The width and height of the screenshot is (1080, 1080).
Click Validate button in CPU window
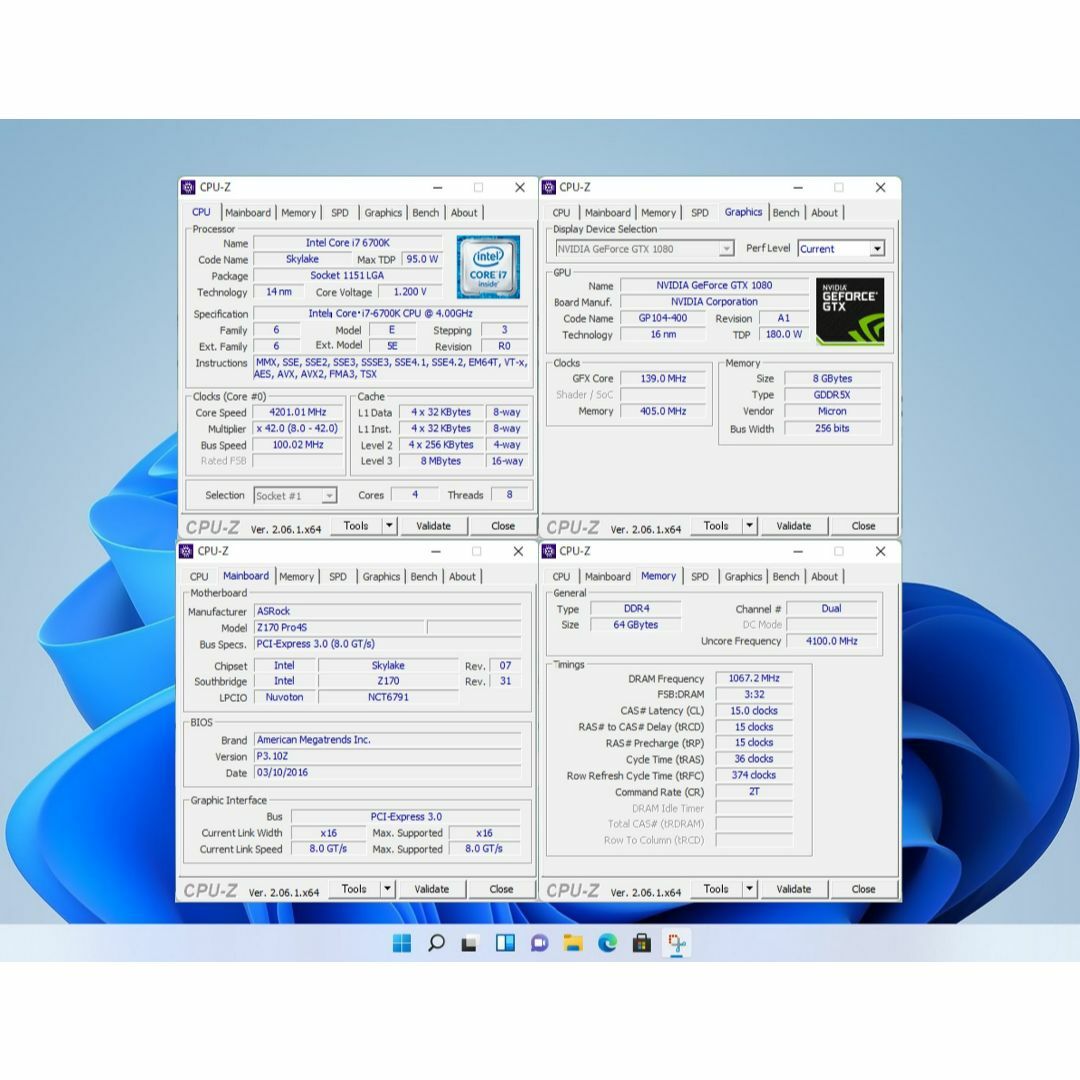point(433,526)
